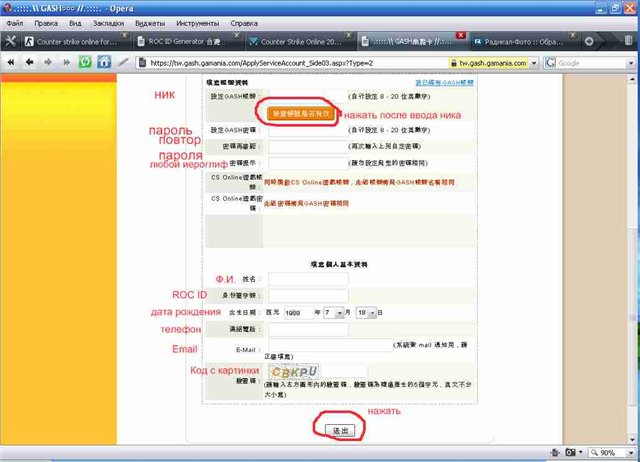Go forward with the Forward arrow
640x462 pixels.
(x=48, y=62)
